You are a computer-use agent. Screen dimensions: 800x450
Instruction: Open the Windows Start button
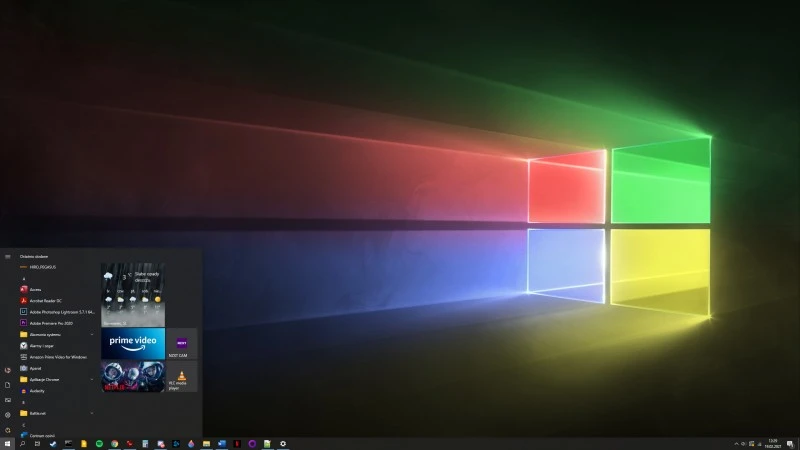pos(7,444)
